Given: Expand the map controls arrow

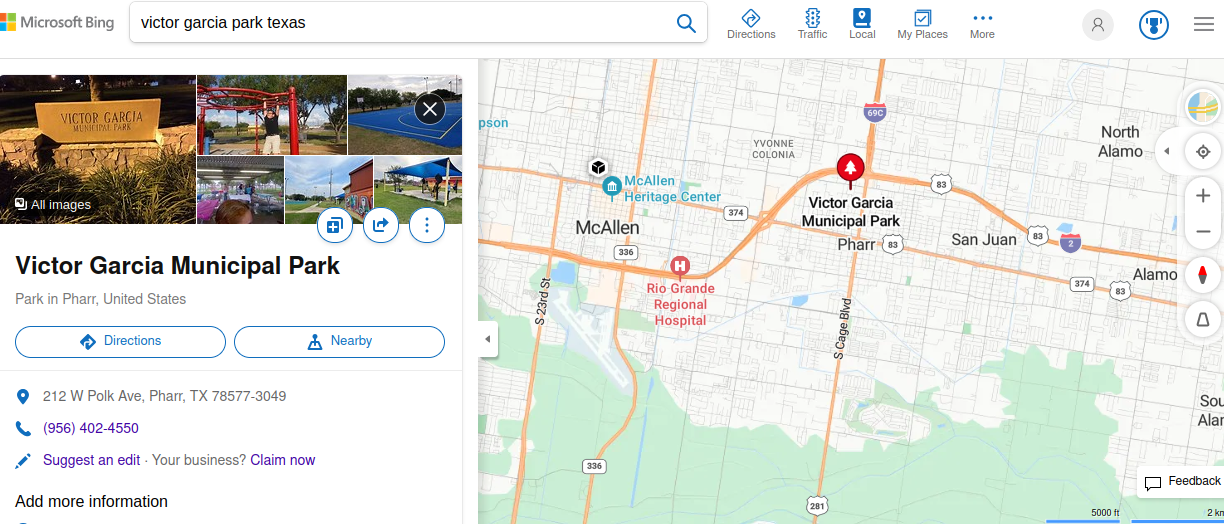Looking at the screenshot, I should click(1166, 152).
